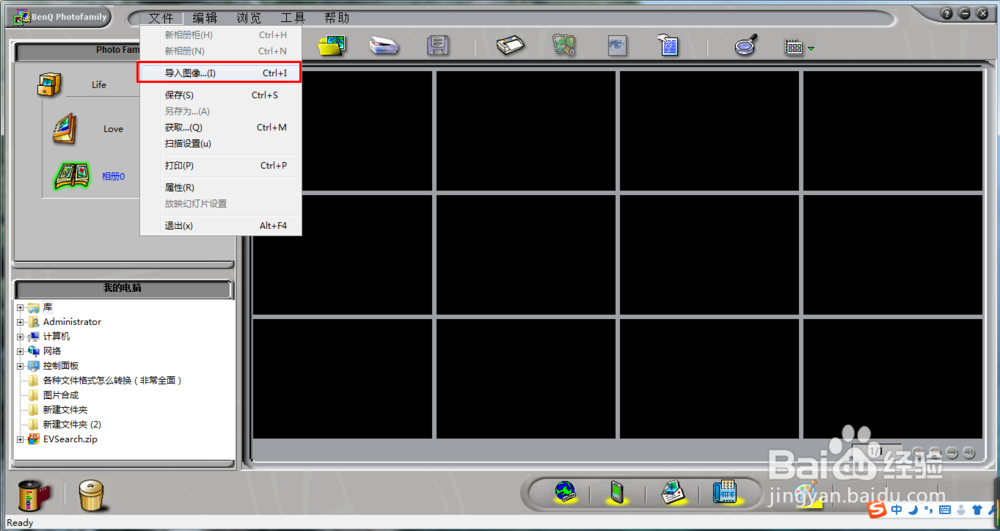Click the Ready status bar text

coord(20,523)
